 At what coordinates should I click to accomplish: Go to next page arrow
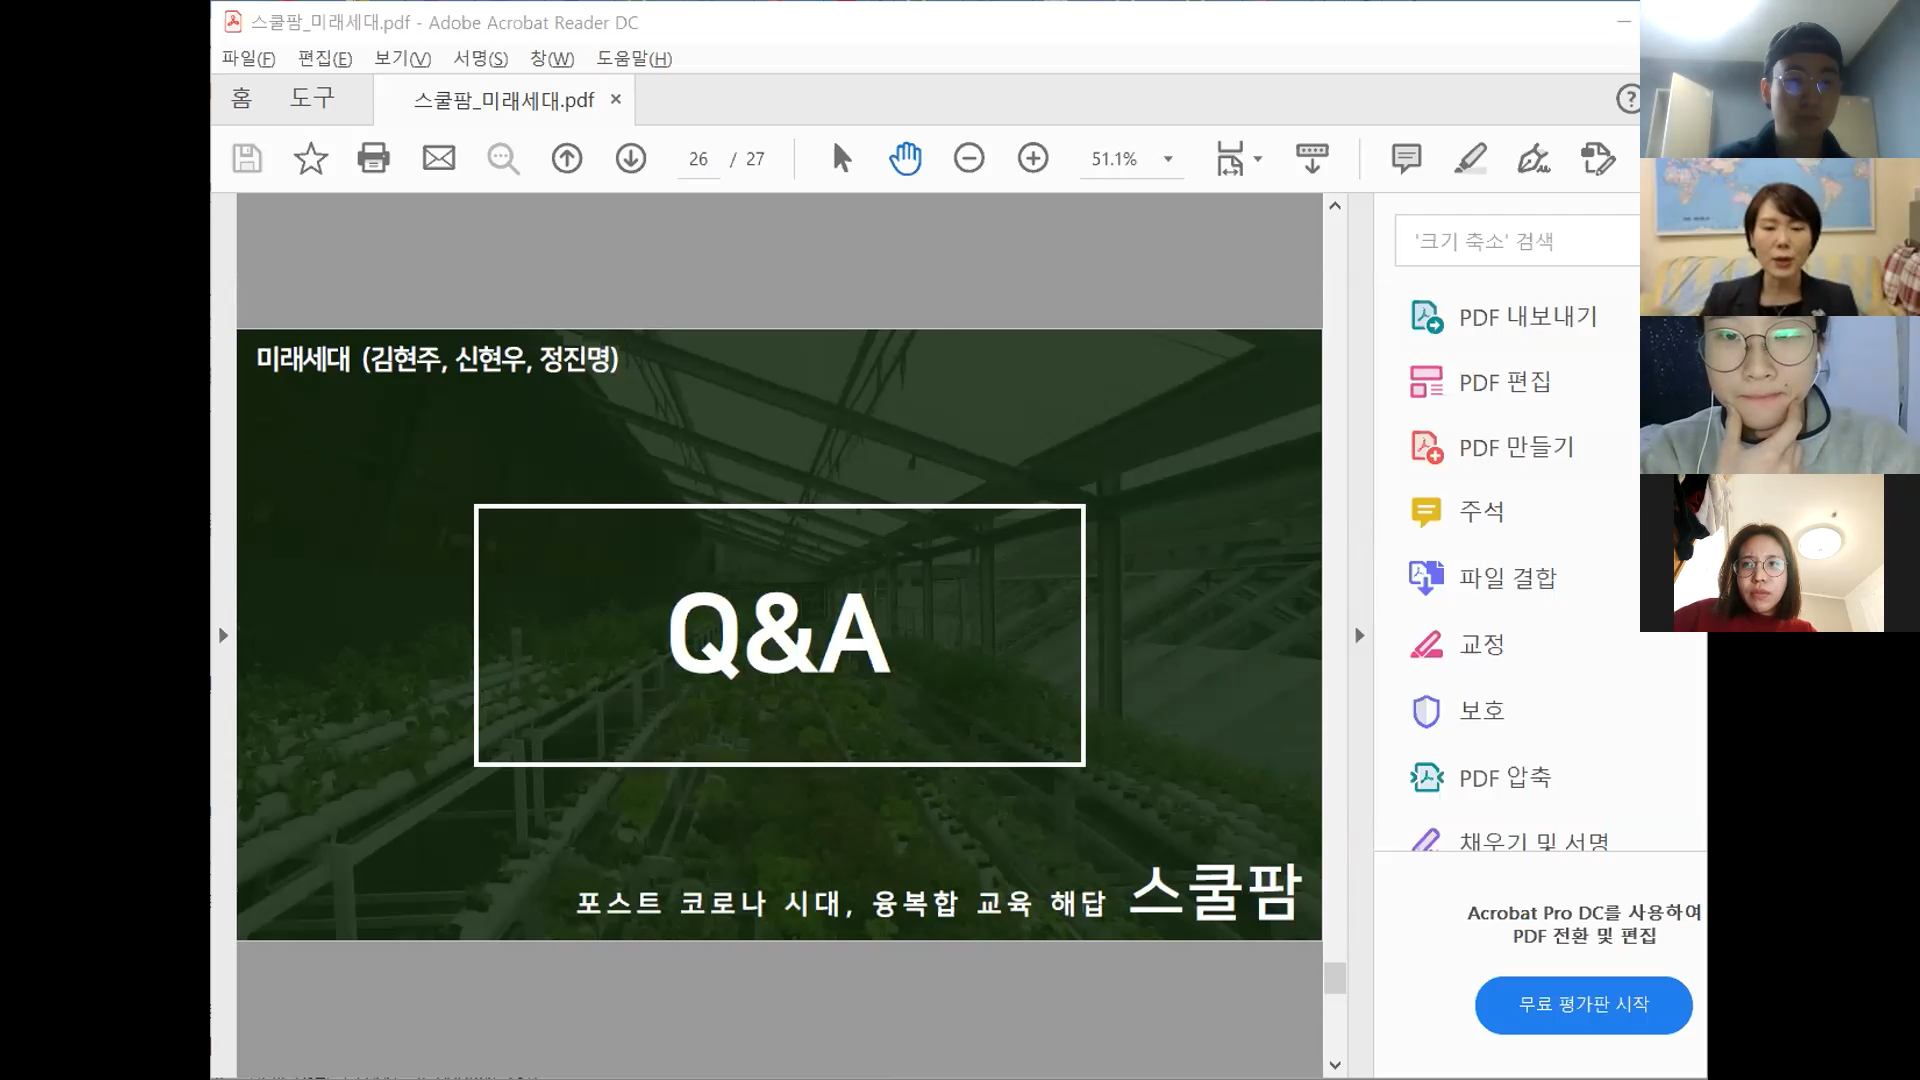pyautogui.click(x=631, y=158)
